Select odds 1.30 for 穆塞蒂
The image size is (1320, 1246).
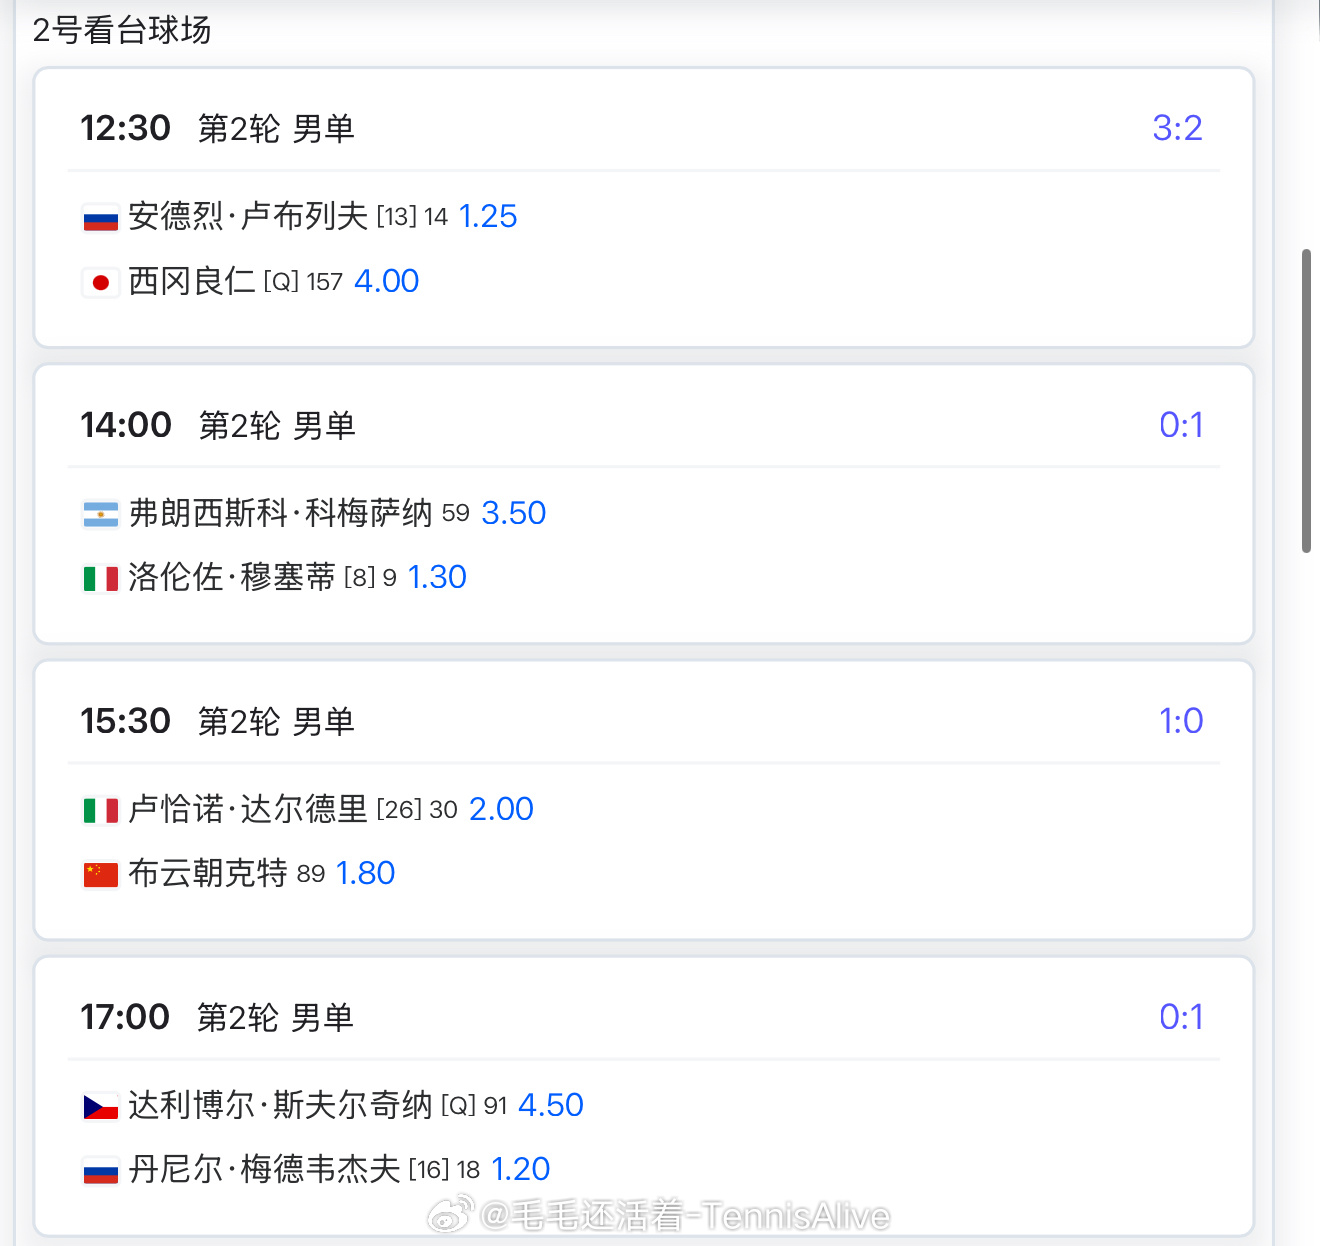point(437,577)
